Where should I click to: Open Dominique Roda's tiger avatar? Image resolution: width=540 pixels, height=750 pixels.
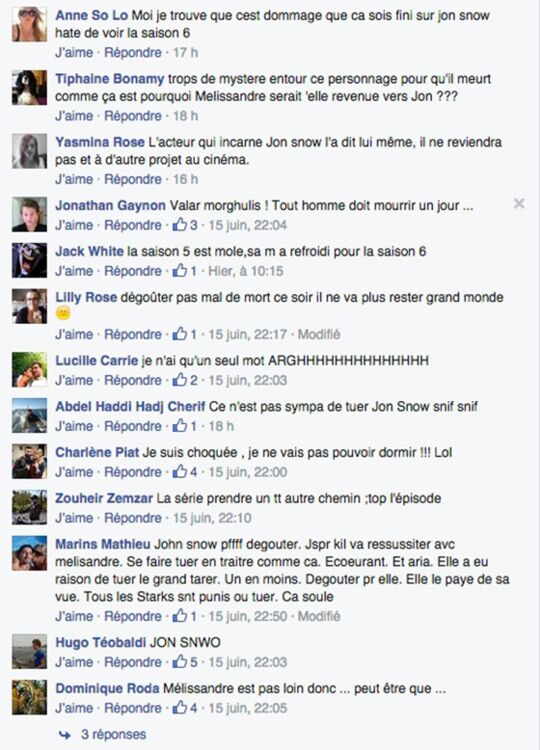[x=30, y=697]
